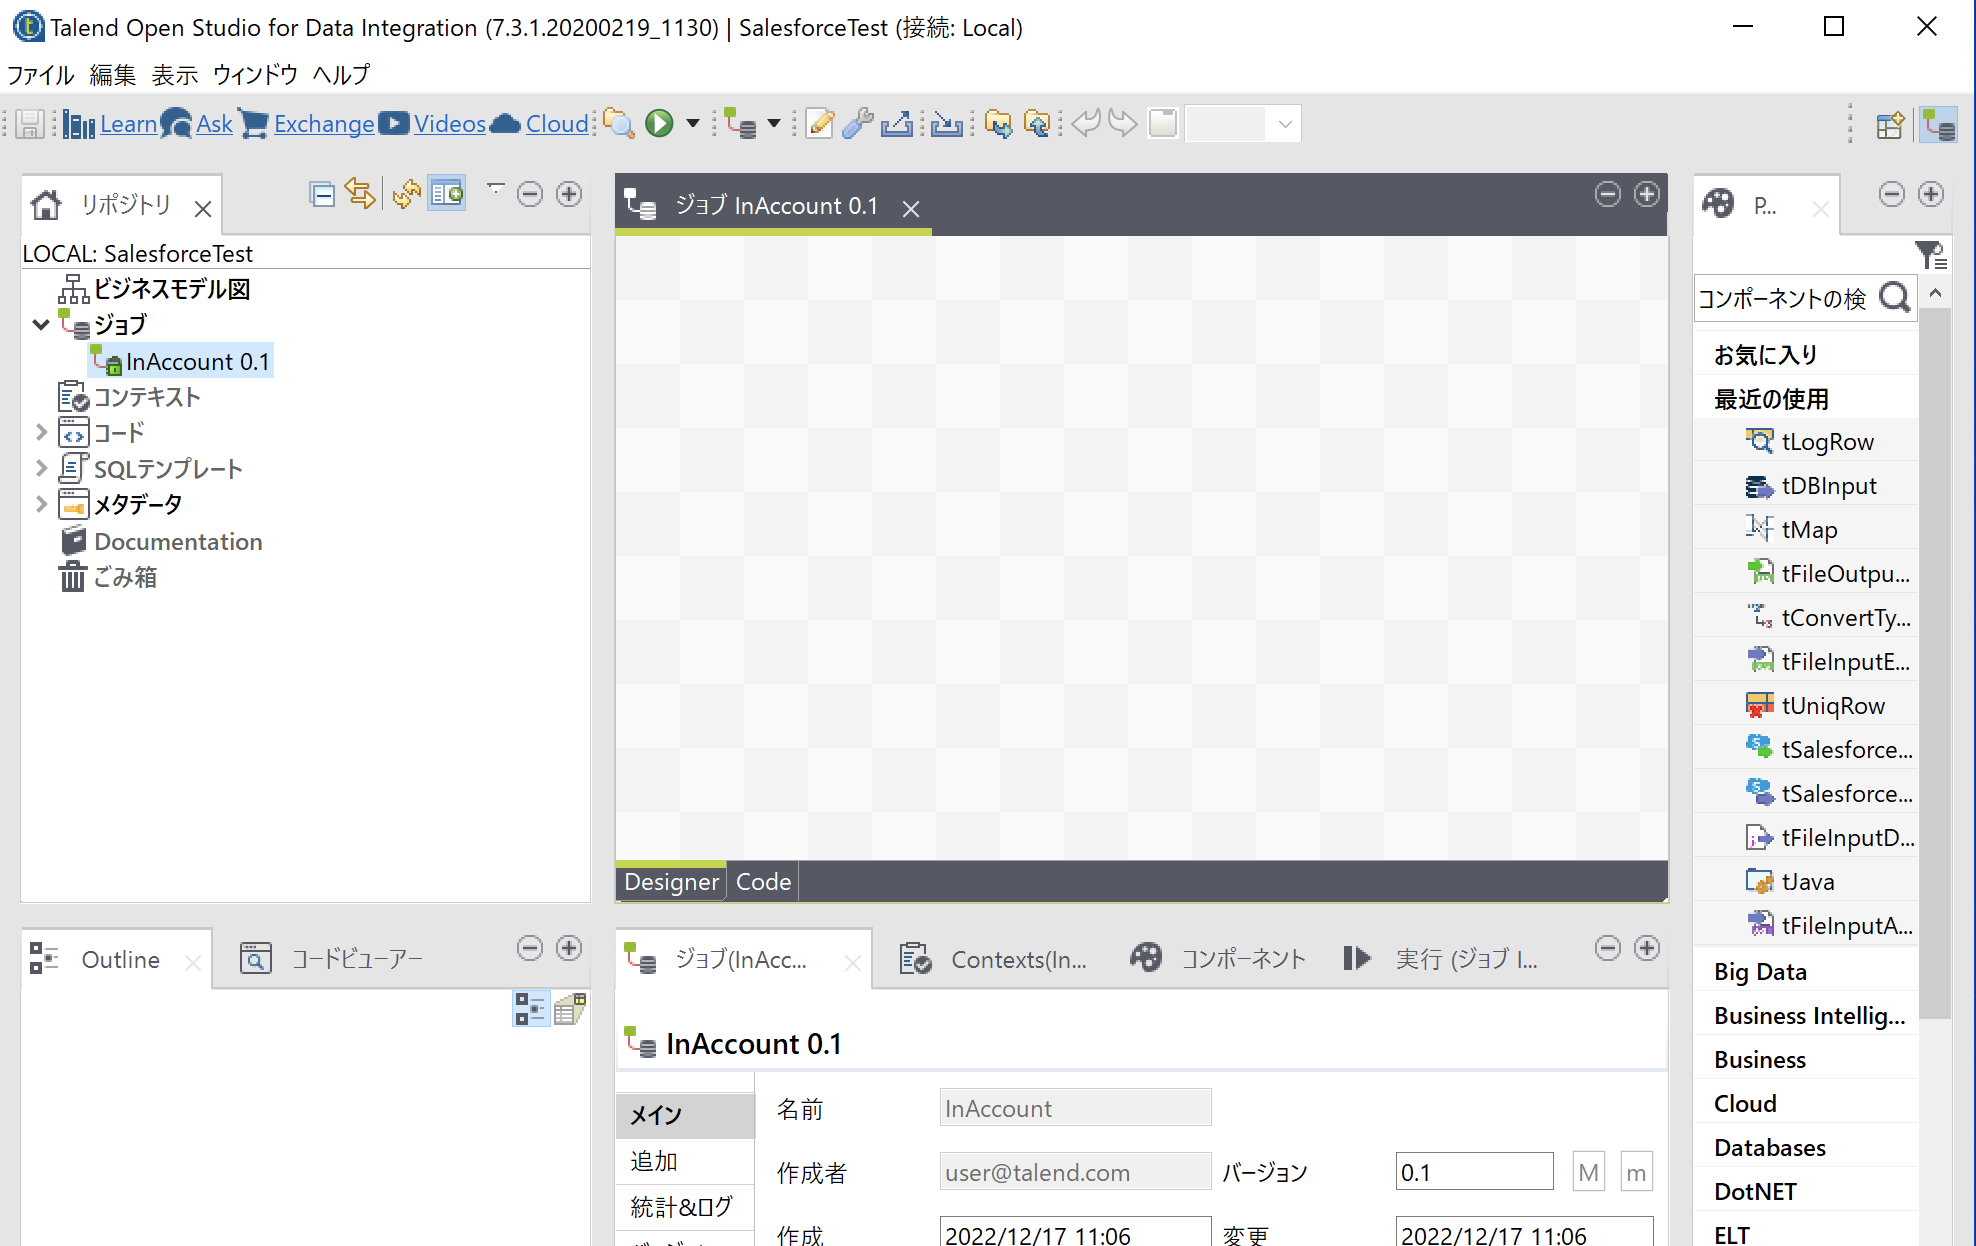This screenshot has width=1976, height=1246.
Task: Maximize the job designer panel
Action: pyautogui.click(x=1647, y=194)
